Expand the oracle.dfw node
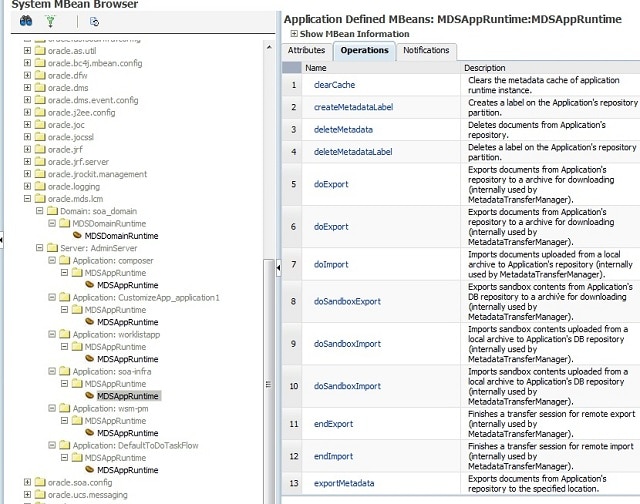Image resolution: width=640 pixels, height=504 pixels. pyautogui.click(x=27, y=75)
